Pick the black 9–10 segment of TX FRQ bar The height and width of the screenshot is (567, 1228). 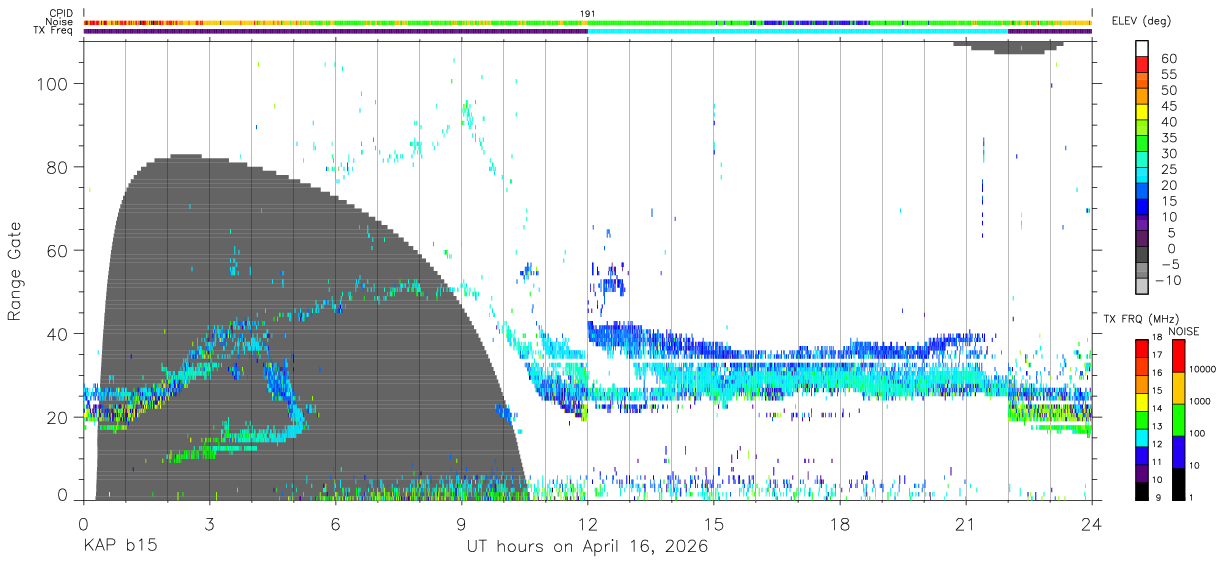tap(1142, 489)
